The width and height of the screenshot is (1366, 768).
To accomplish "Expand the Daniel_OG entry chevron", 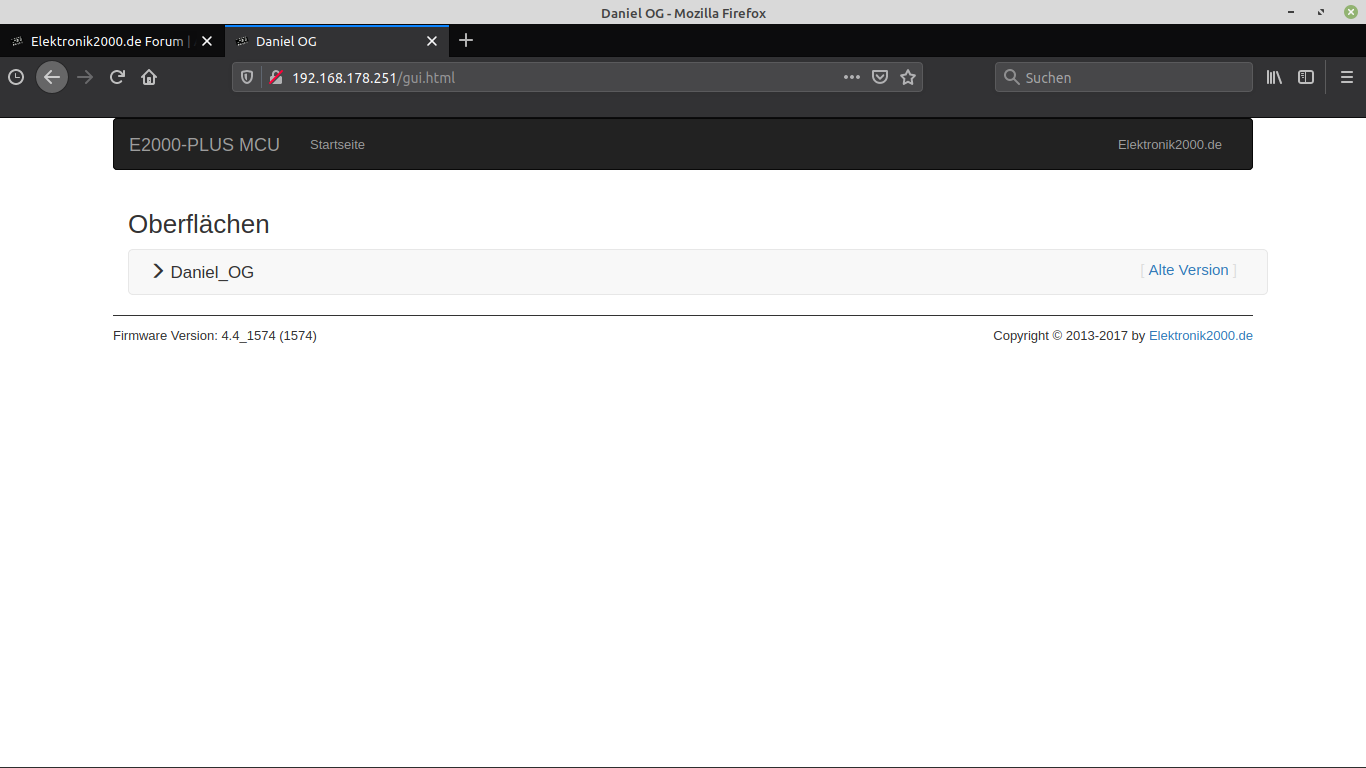I will coord(158,271).
